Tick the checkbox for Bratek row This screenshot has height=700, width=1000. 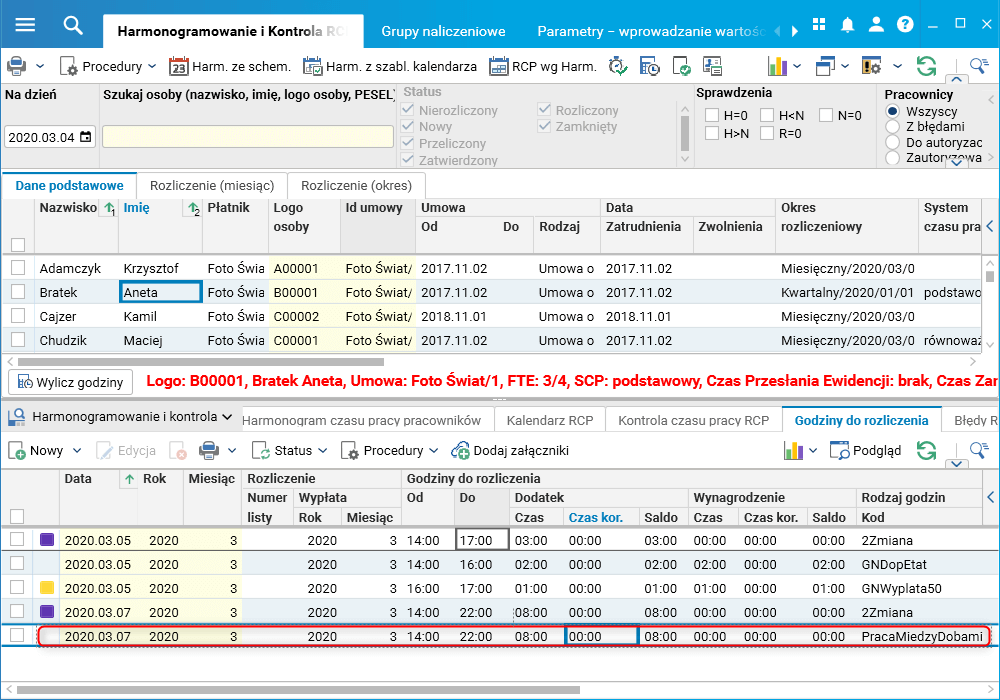[18, 292]
